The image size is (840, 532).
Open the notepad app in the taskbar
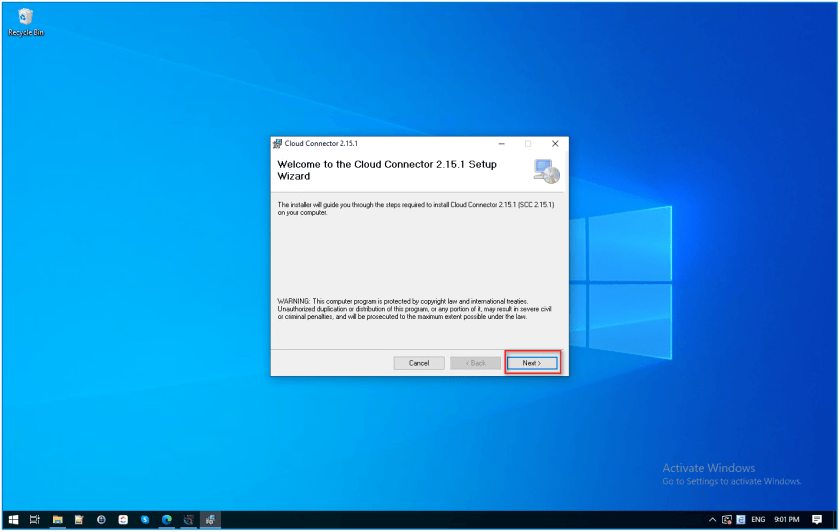(x=79, y=519)
